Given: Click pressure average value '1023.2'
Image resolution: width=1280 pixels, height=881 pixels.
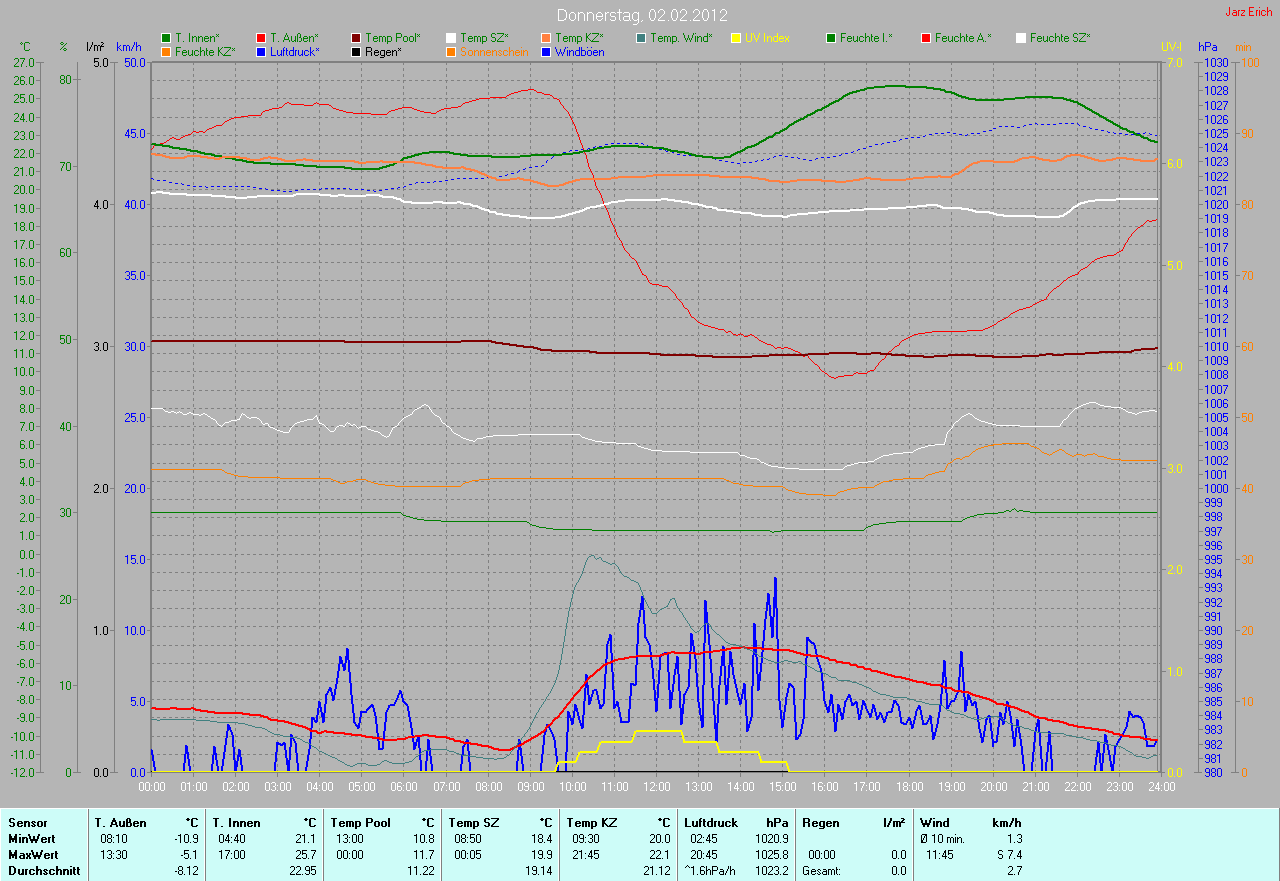Looking at the screenshot, I should 772,871.
